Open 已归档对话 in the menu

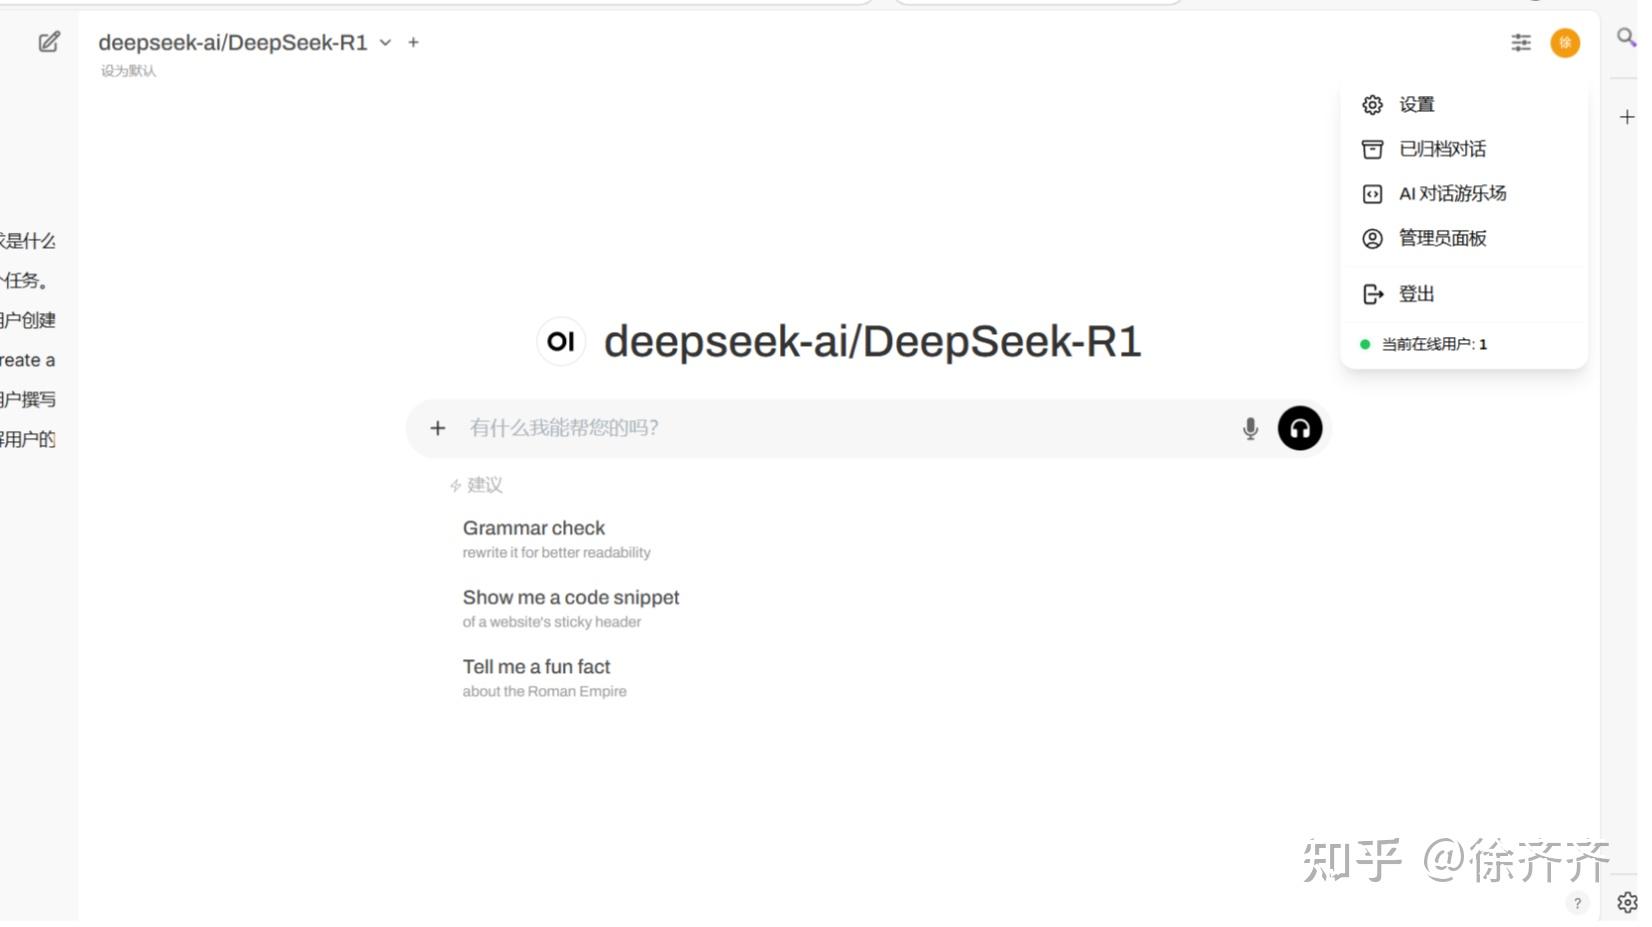[1442, 149]
